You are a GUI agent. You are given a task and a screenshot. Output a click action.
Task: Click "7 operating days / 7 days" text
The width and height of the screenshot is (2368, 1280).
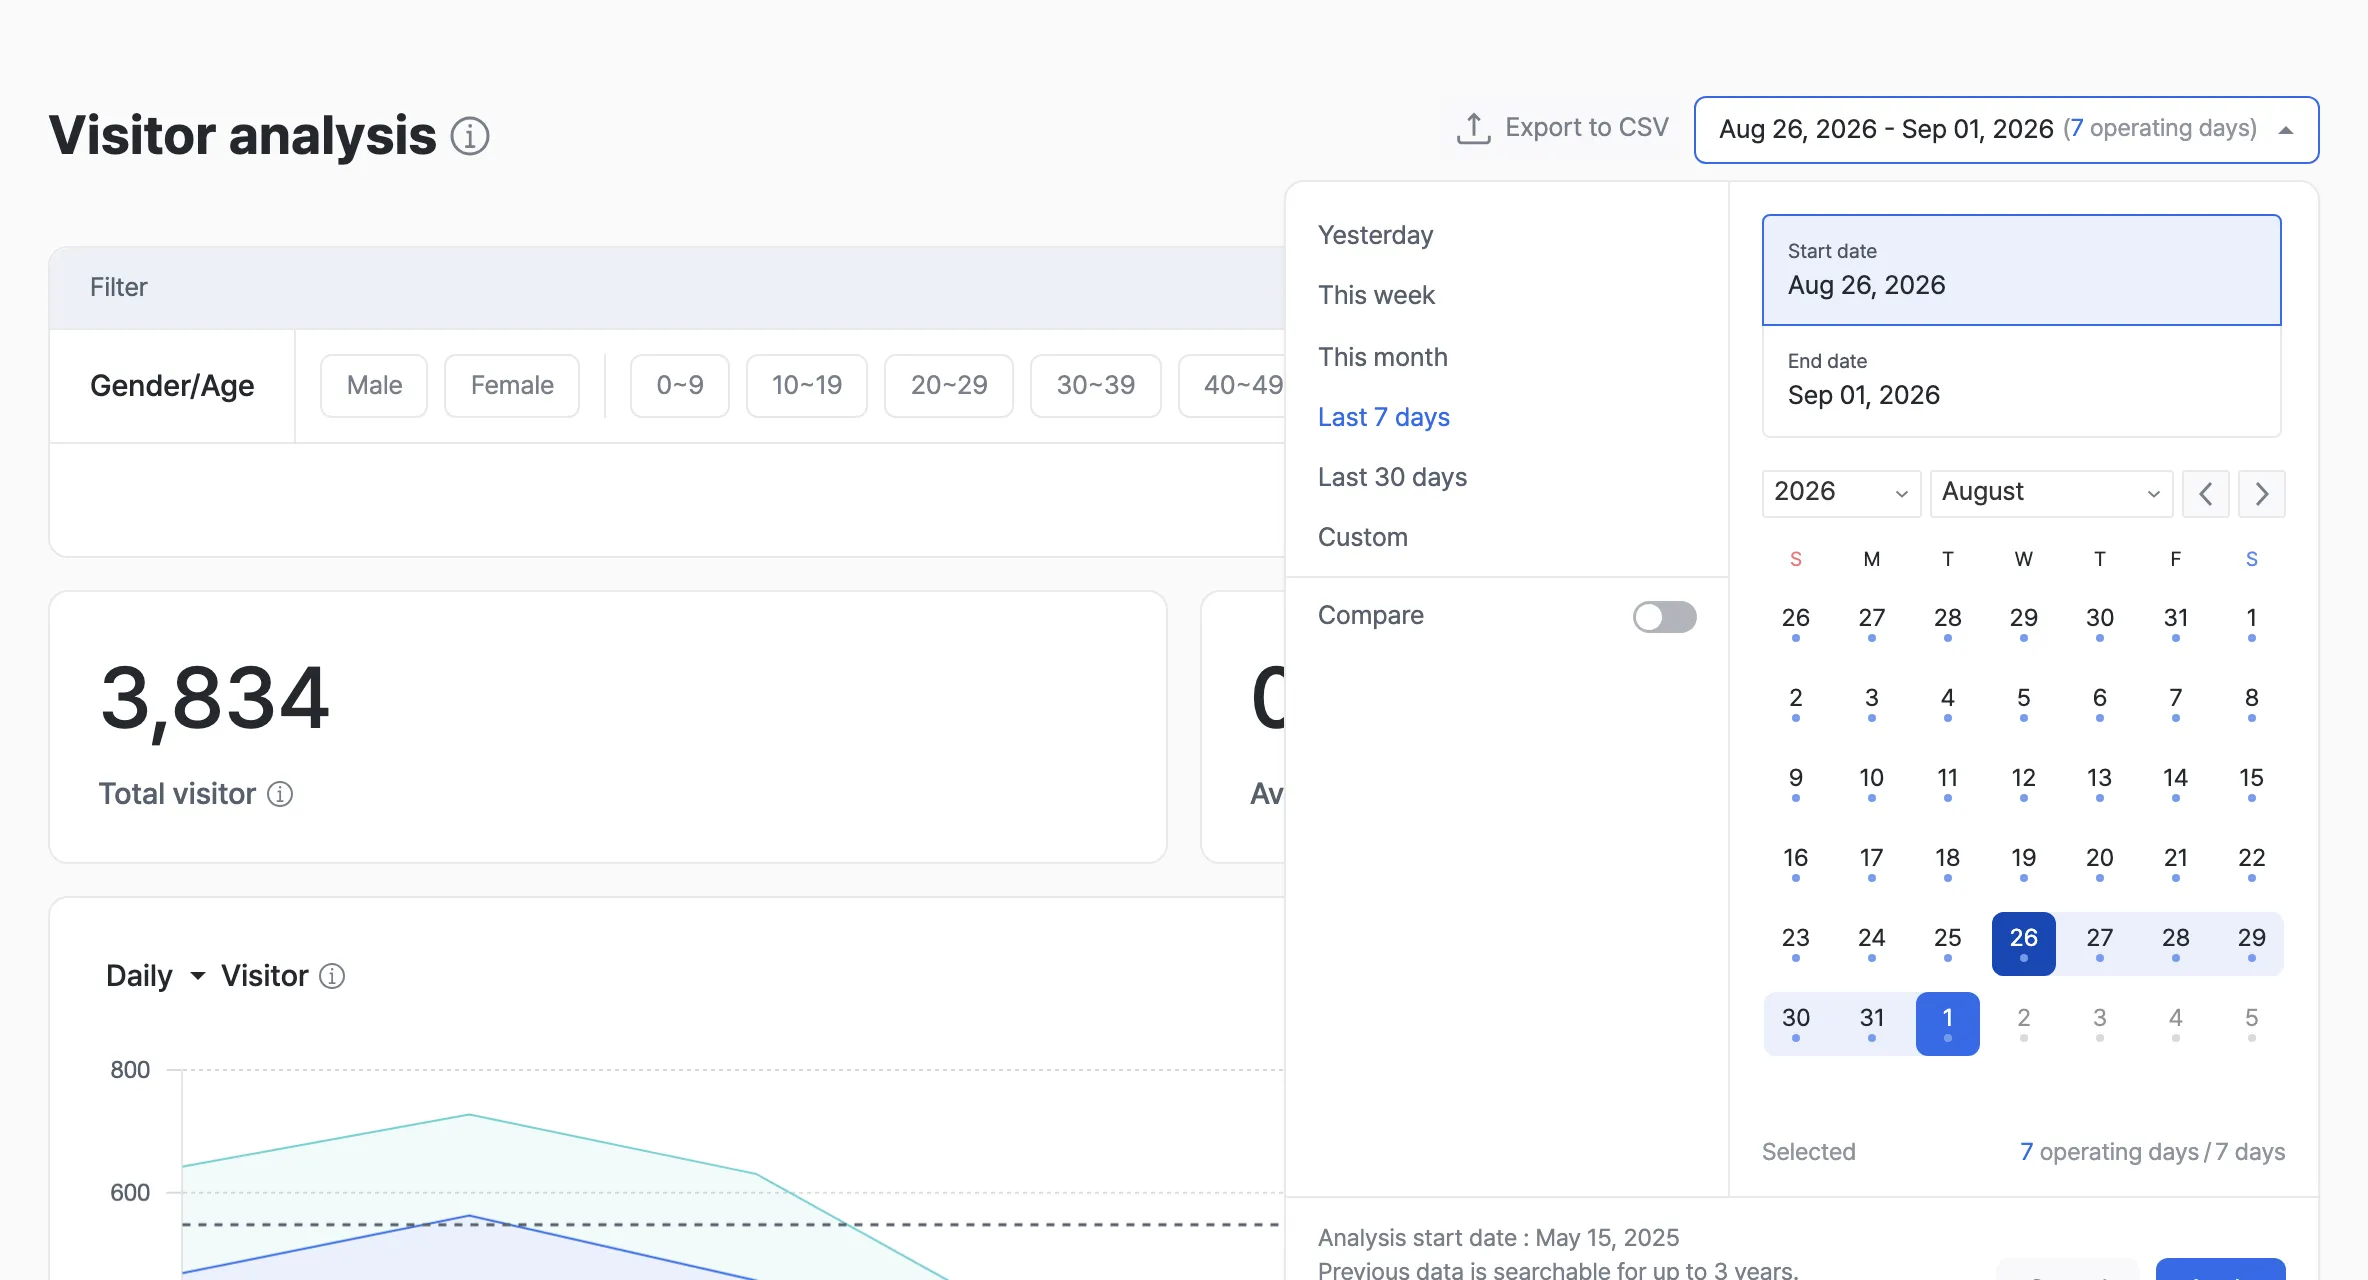point(2152,1153)
